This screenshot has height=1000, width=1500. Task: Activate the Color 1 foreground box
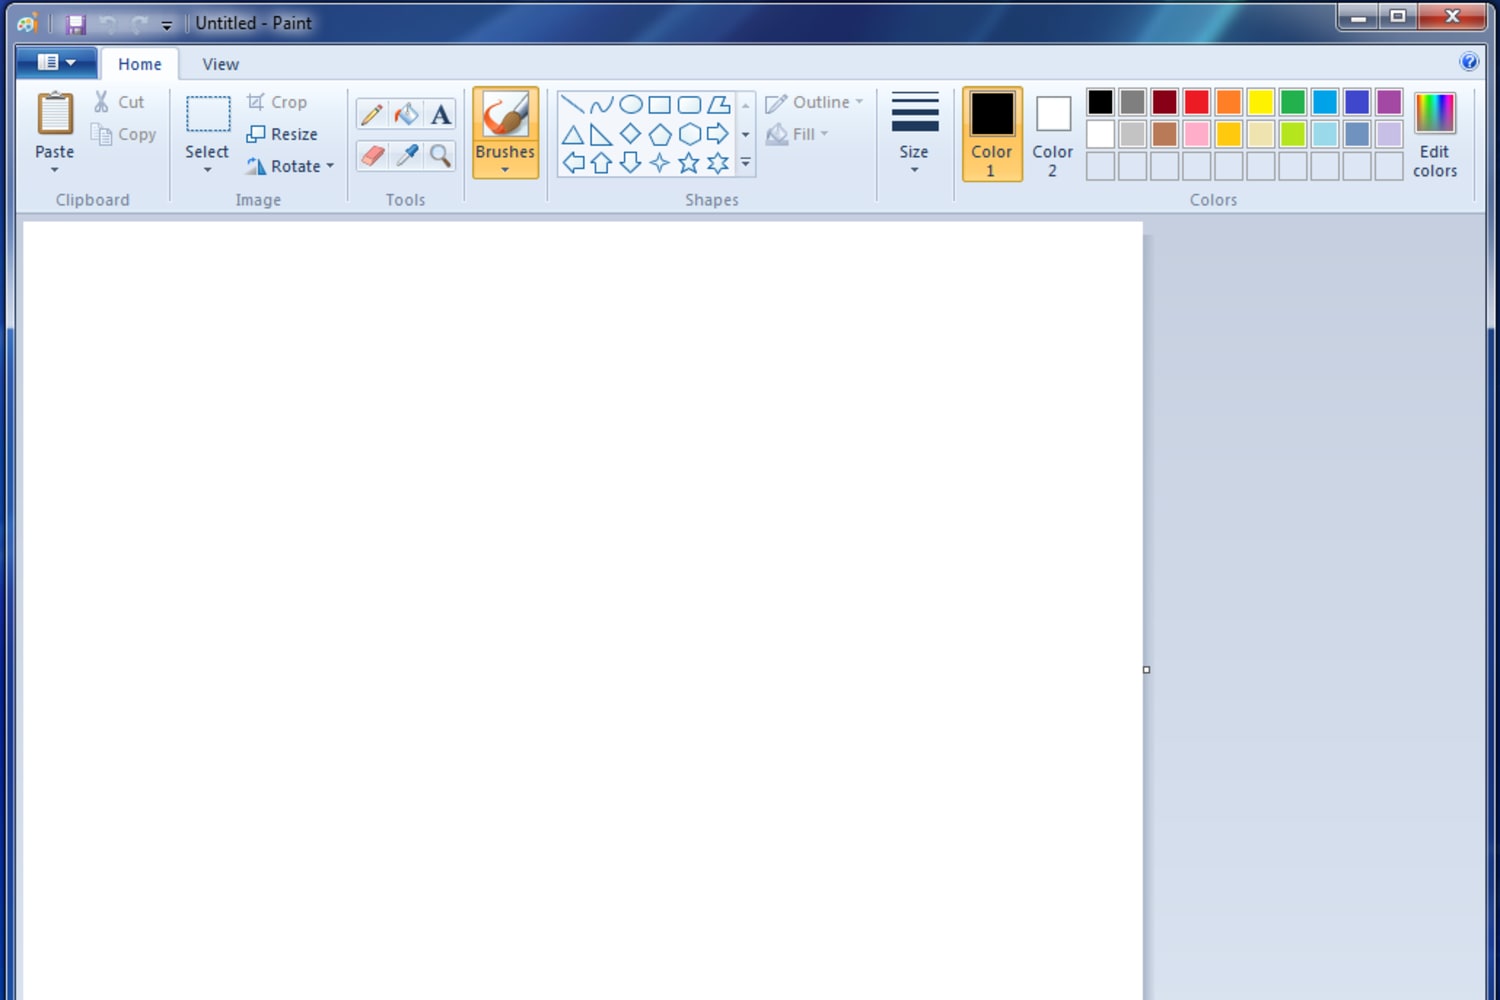pos(991,133)
